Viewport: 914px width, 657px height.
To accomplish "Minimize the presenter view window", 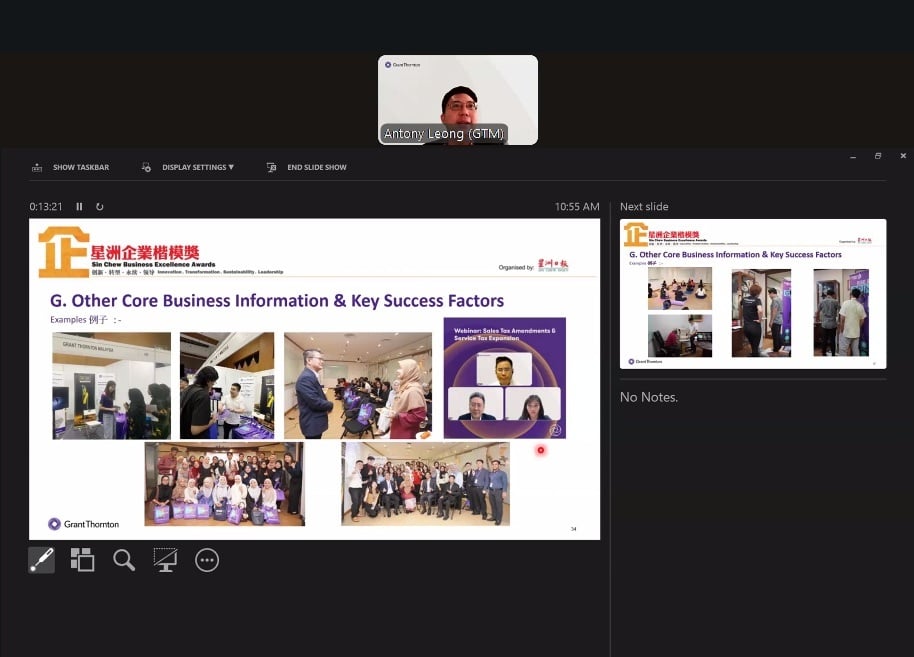I will 853,156.
